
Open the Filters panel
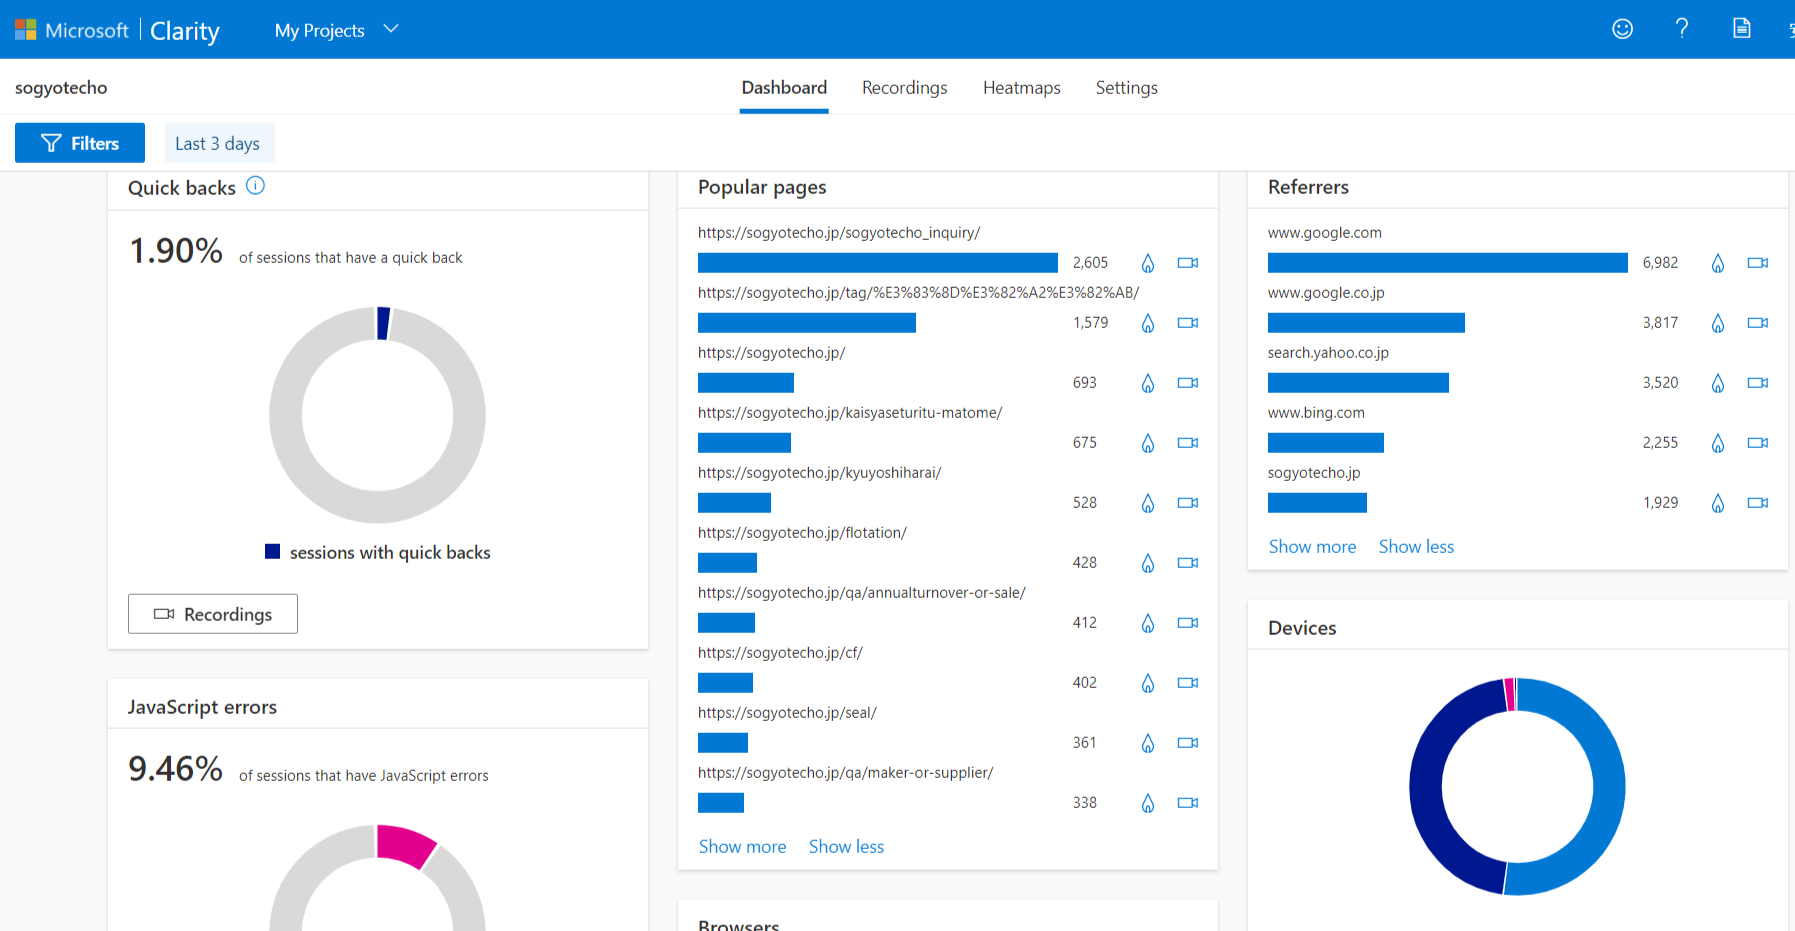80,143
